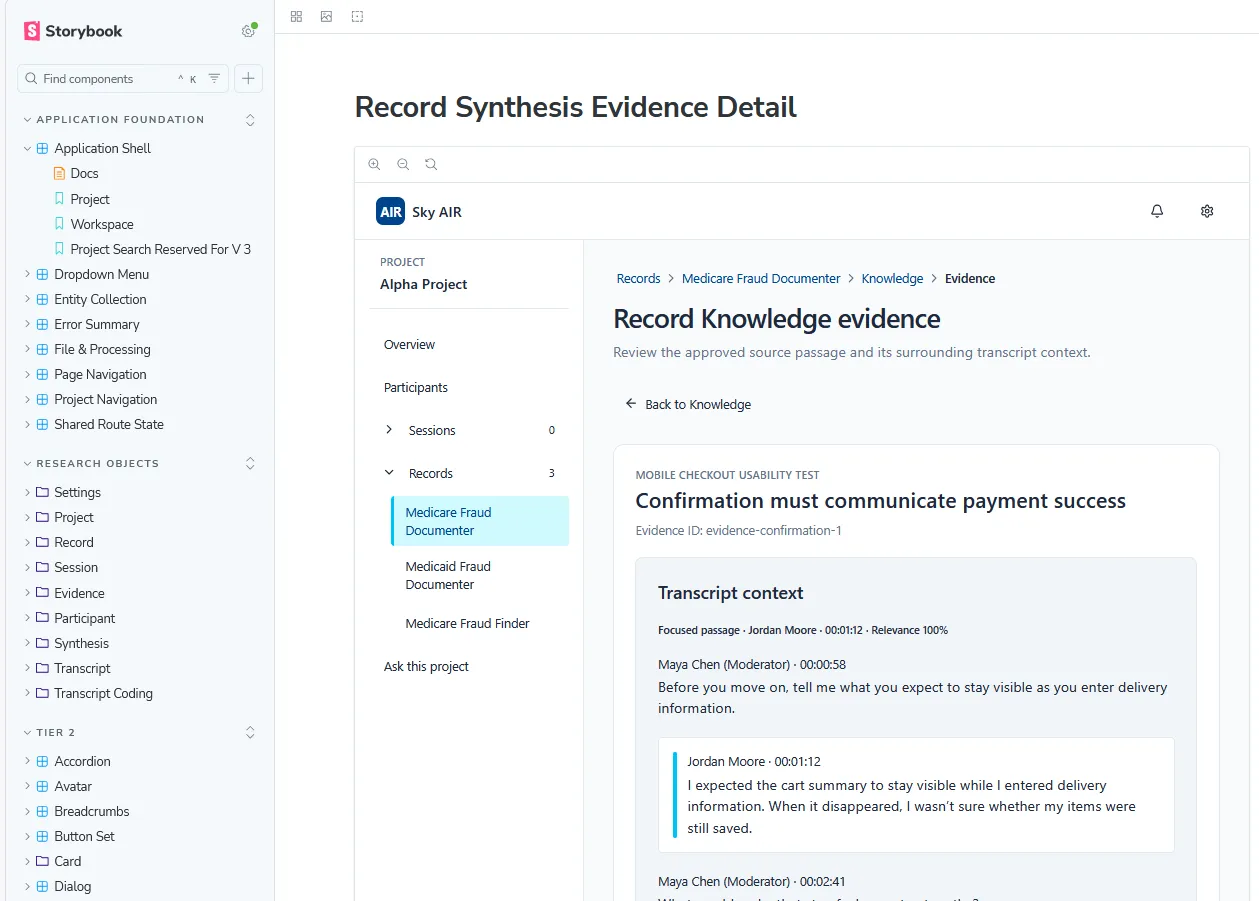Focus the Find components search field

(x=123, y=78)
